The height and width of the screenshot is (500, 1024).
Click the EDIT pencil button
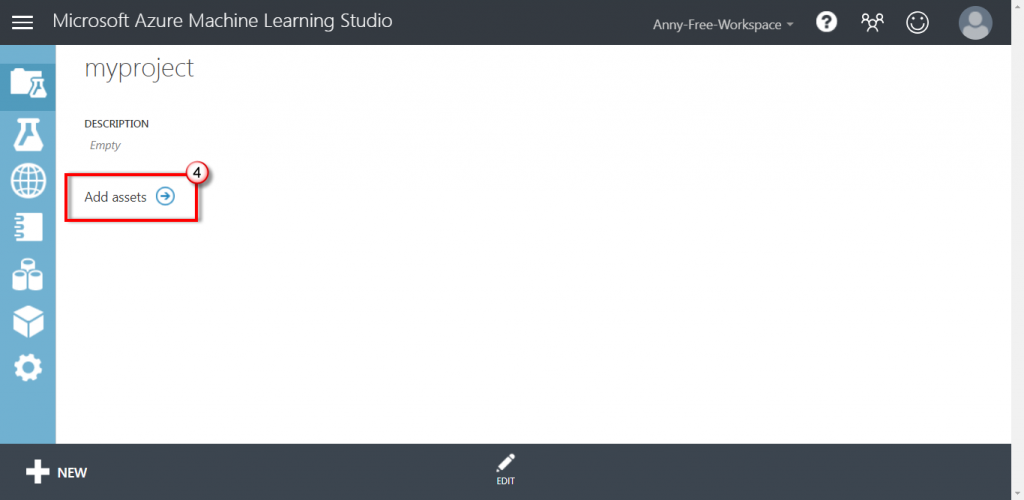[505, 470]
